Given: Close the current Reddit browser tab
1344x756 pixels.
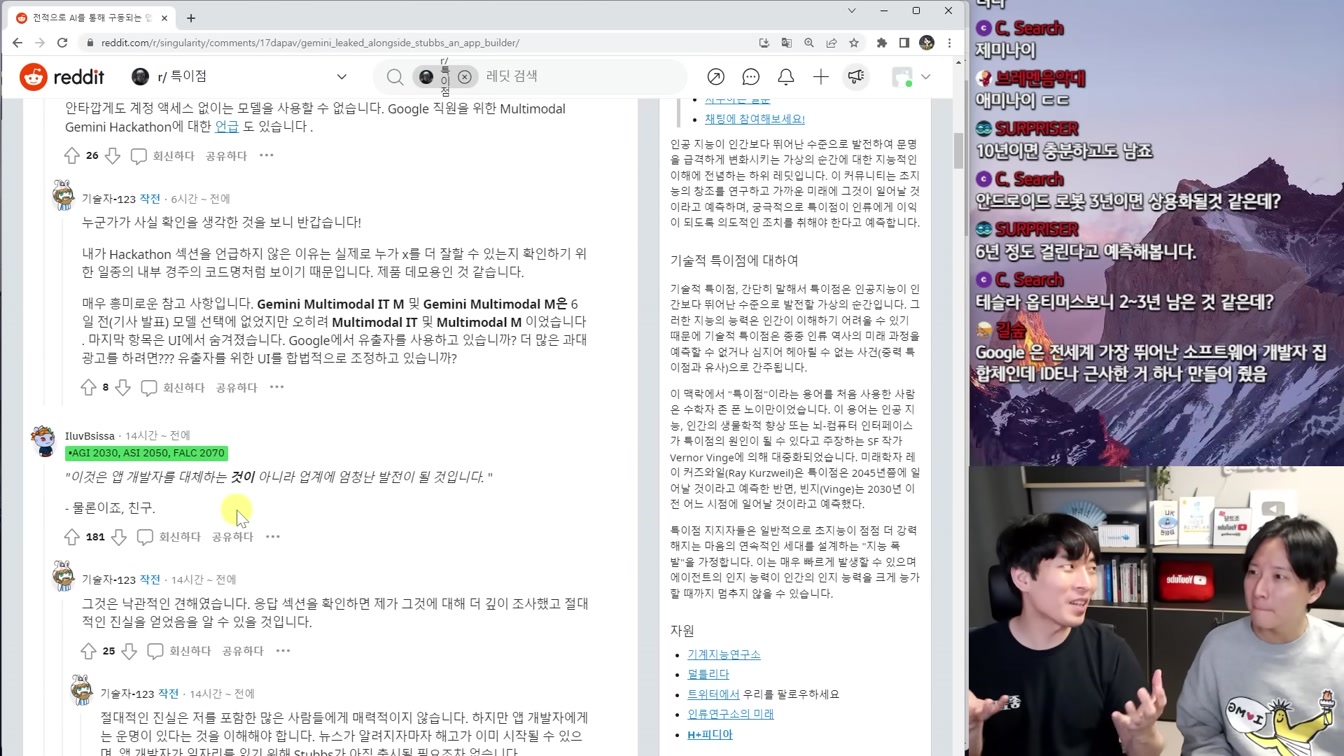Looking at the screenshot, I should (x=165, y=17).
